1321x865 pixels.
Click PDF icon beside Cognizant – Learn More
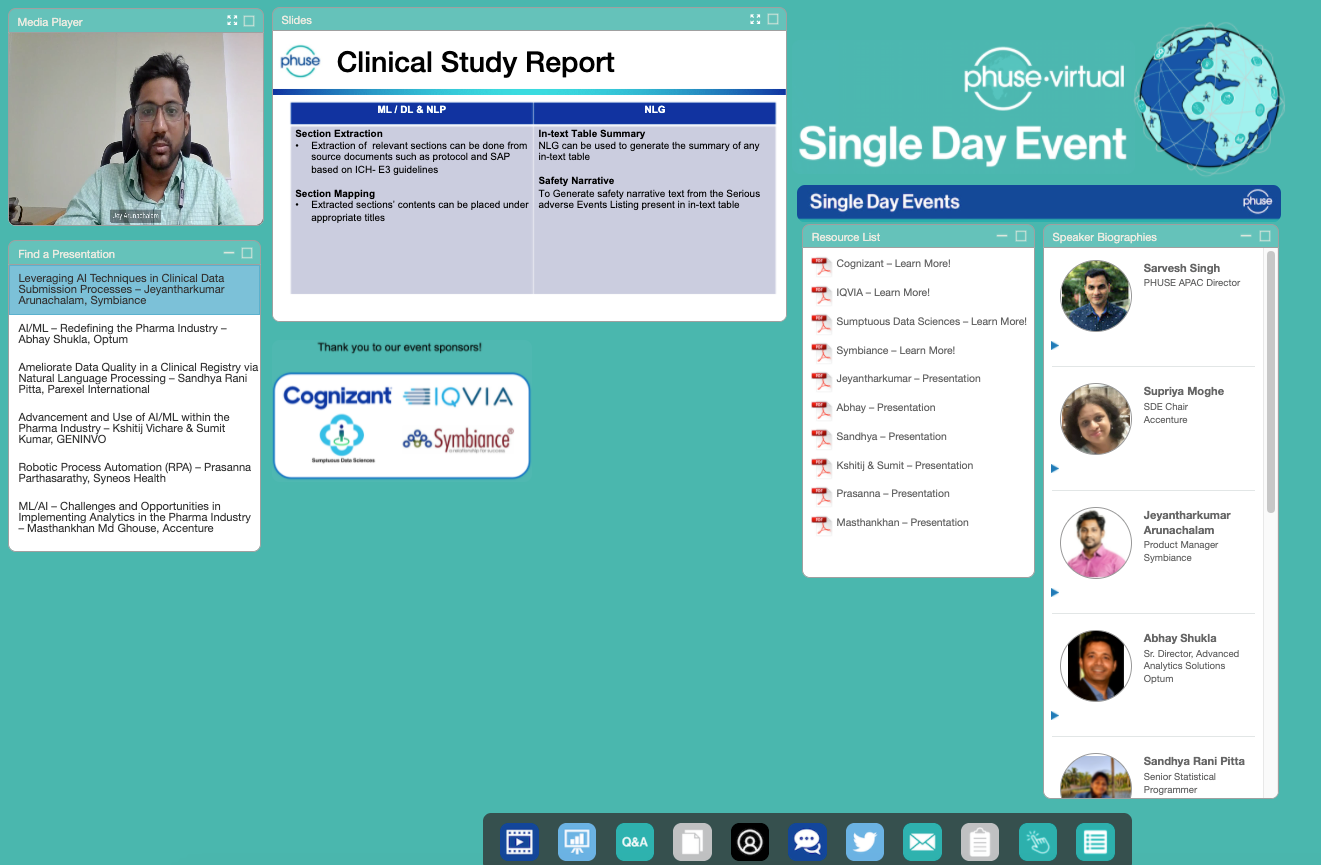click(821, 265)
